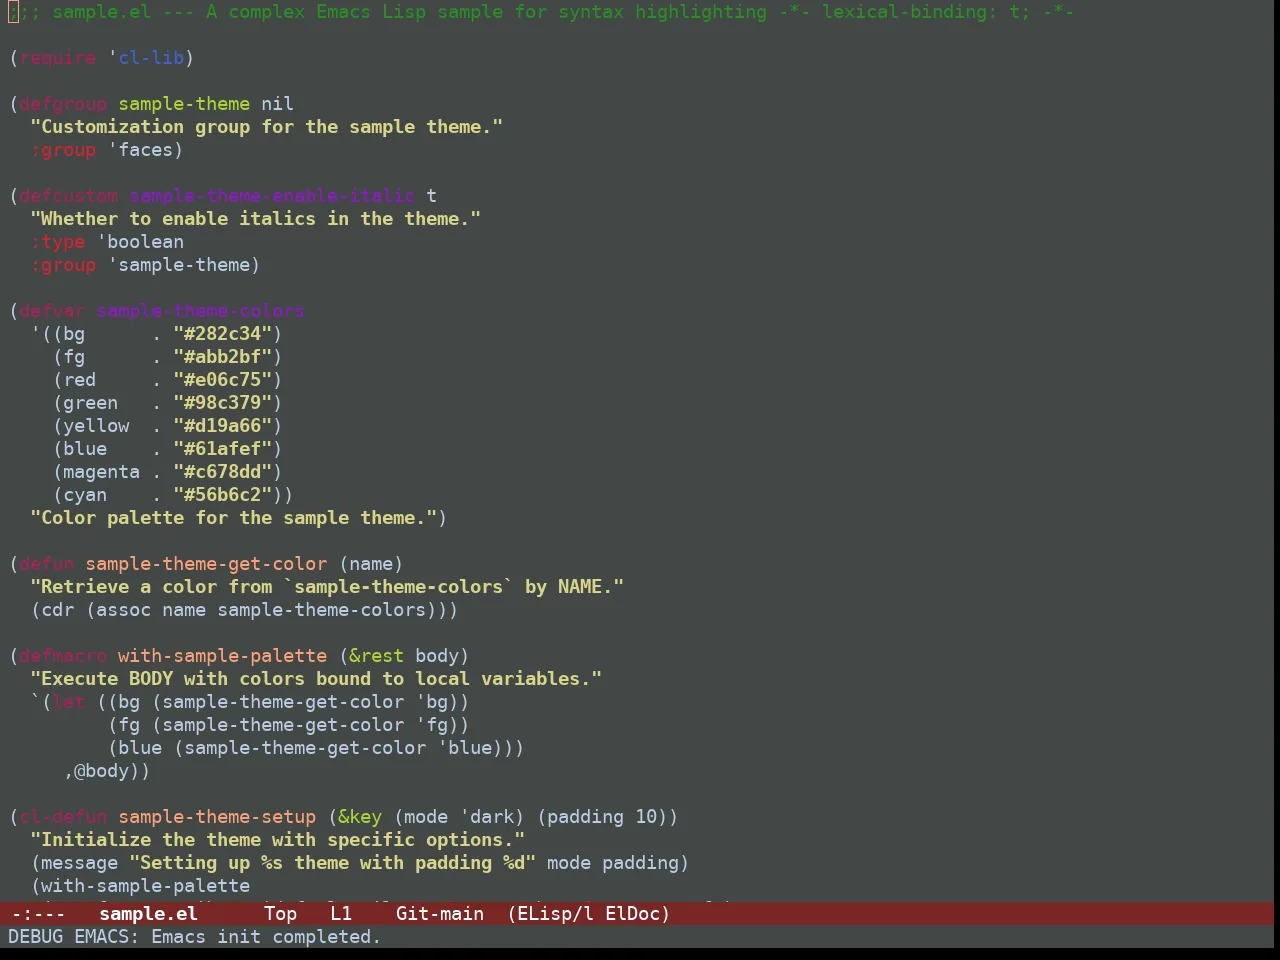Viewport: 1280px width, 960px height.
Task: Click the :type keyword
Action: click(58, 242)
